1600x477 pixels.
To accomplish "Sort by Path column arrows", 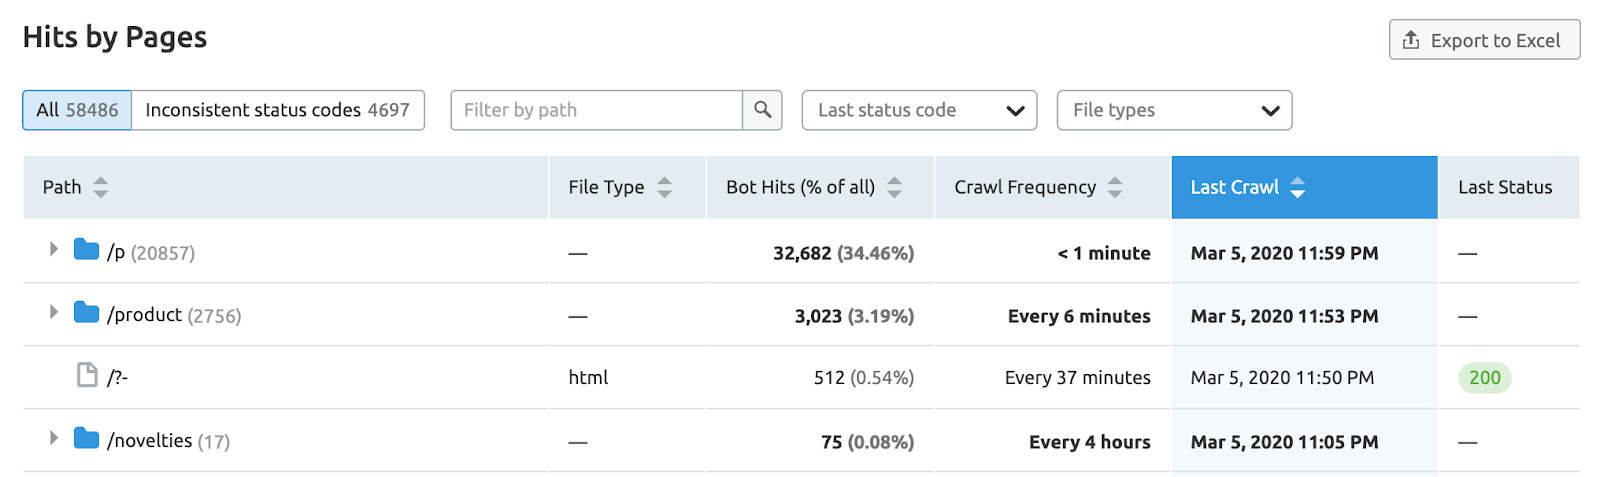I will pos(100,187).
